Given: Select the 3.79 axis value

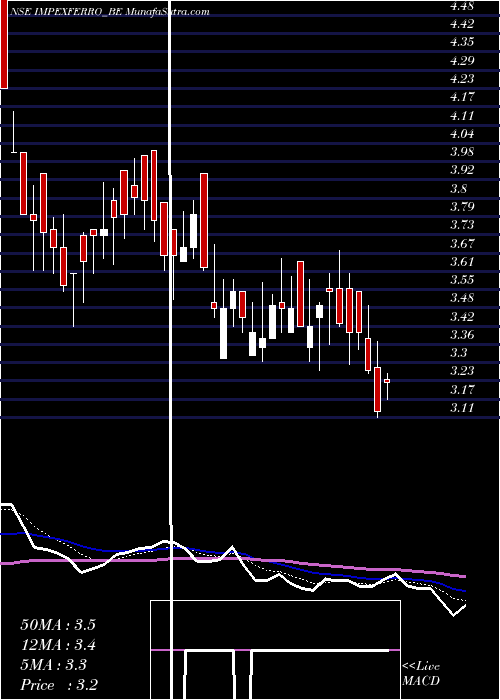Looking at the screenshot, I should (x=462, y=207).
